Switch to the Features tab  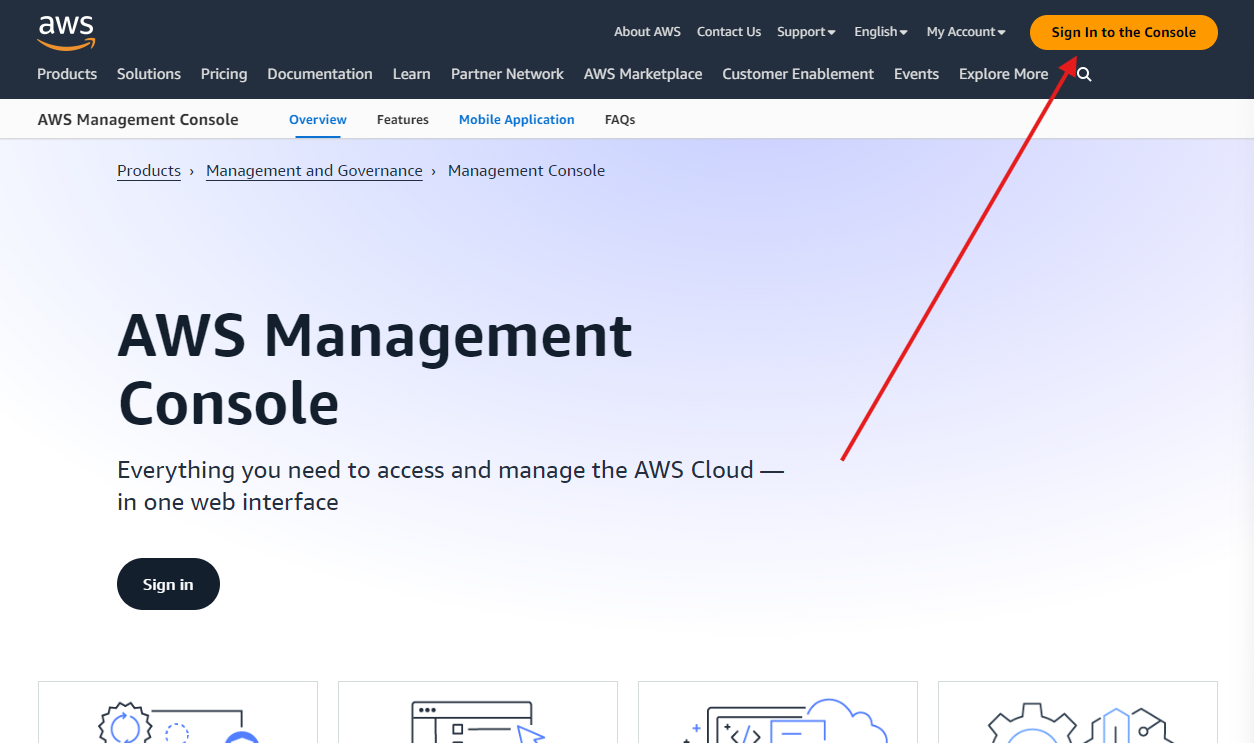tap(402, 119)
